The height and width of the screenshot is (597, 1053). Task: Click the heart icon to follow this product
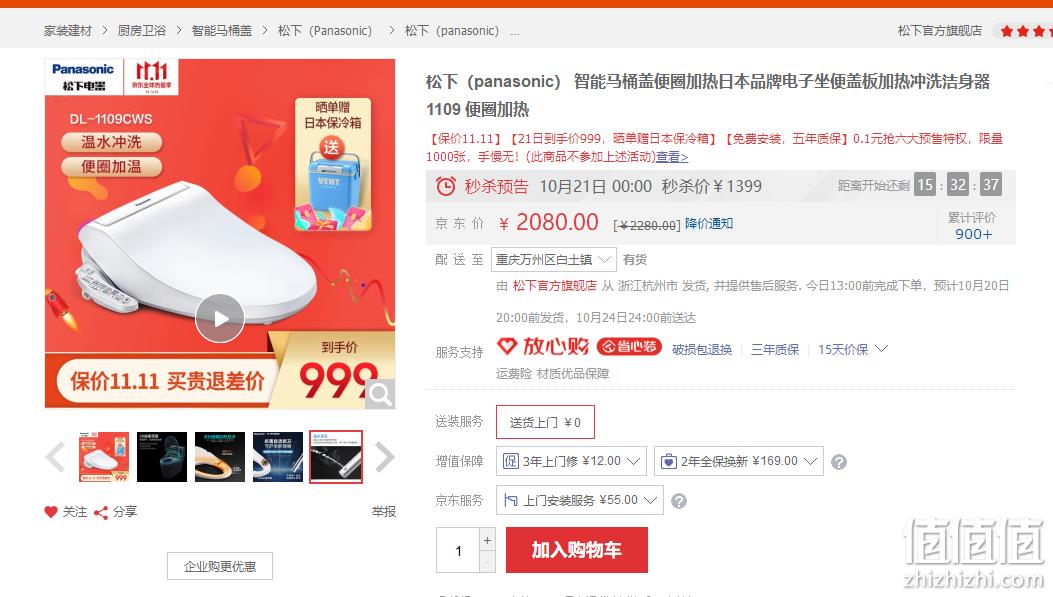point(50,512)
